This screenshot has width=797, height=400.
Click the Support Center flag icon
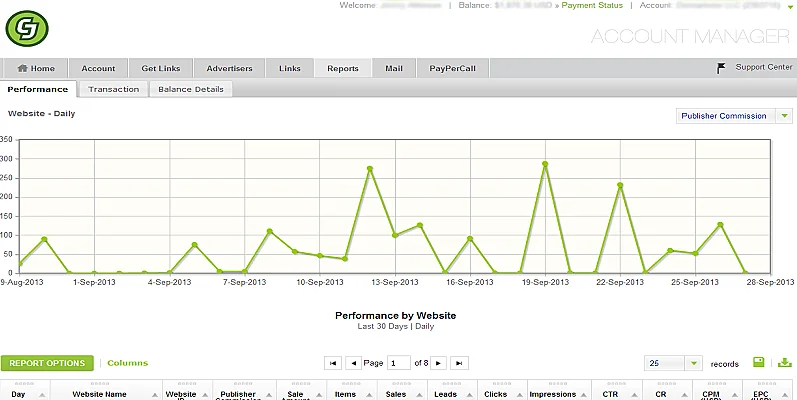[x=721, y=68]
